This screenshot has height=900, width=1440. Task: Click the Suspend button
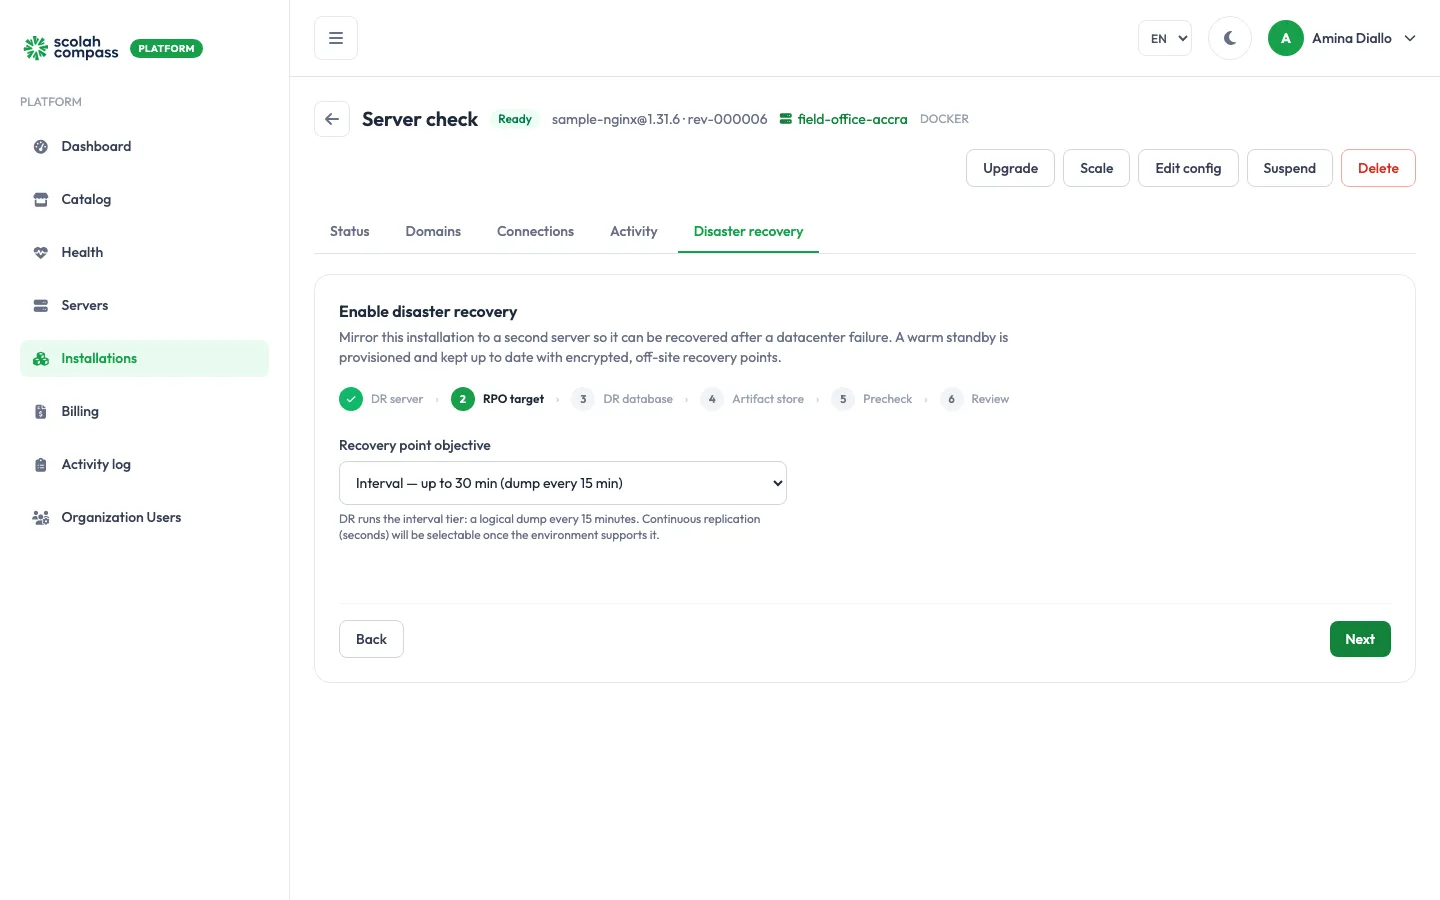1289,168
